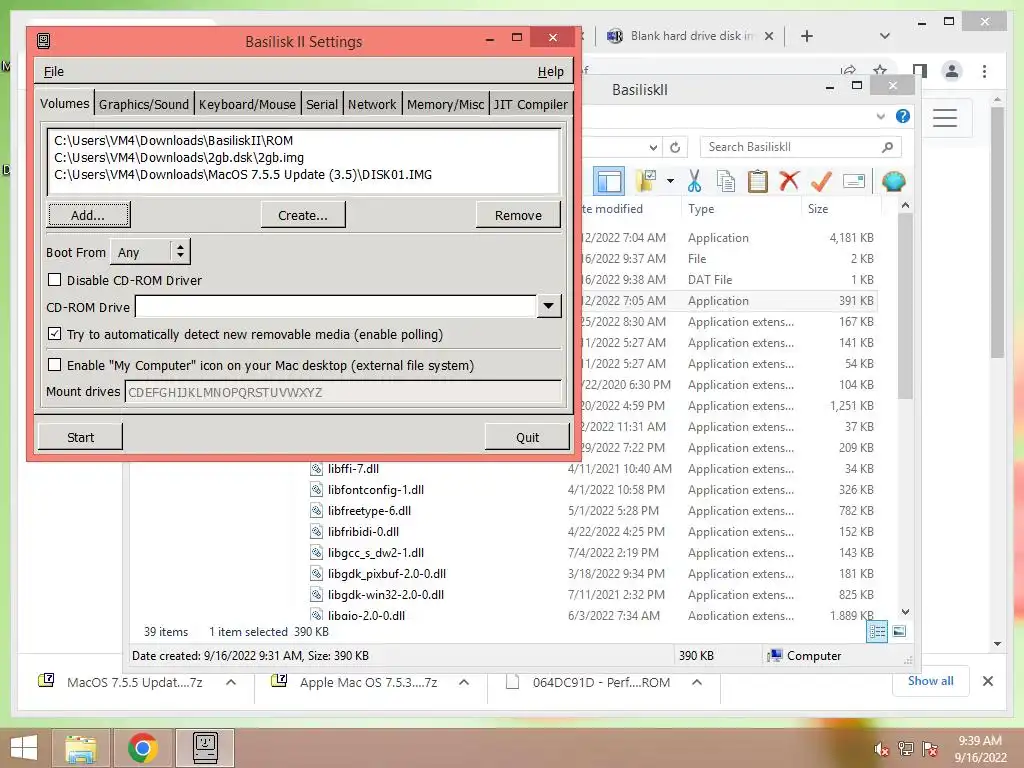Enable the Disable CD-ROM Driver checkbox
This screenshot has height=768, width=1024.
click(x=55, y=280)
